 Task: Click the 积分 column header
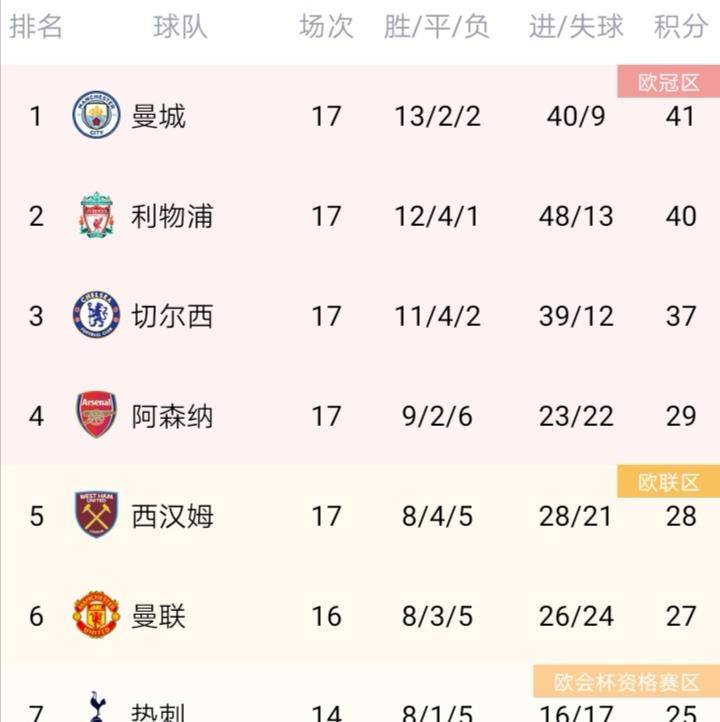(x=681, y=26)
